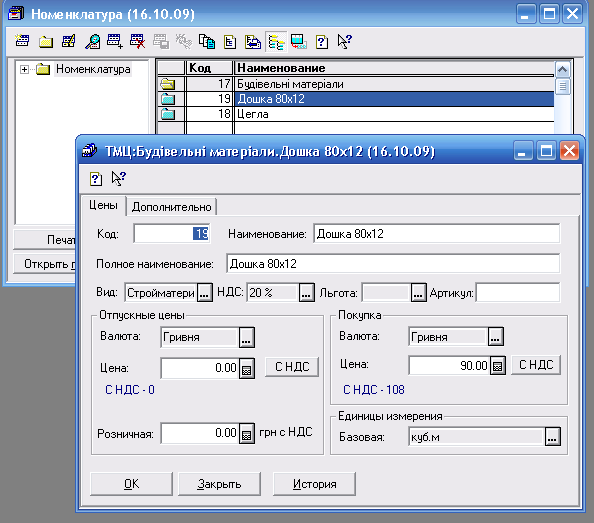Screen dimensions: 594x523
Task: Click into the Артикул input field
Action: point(518,293)
